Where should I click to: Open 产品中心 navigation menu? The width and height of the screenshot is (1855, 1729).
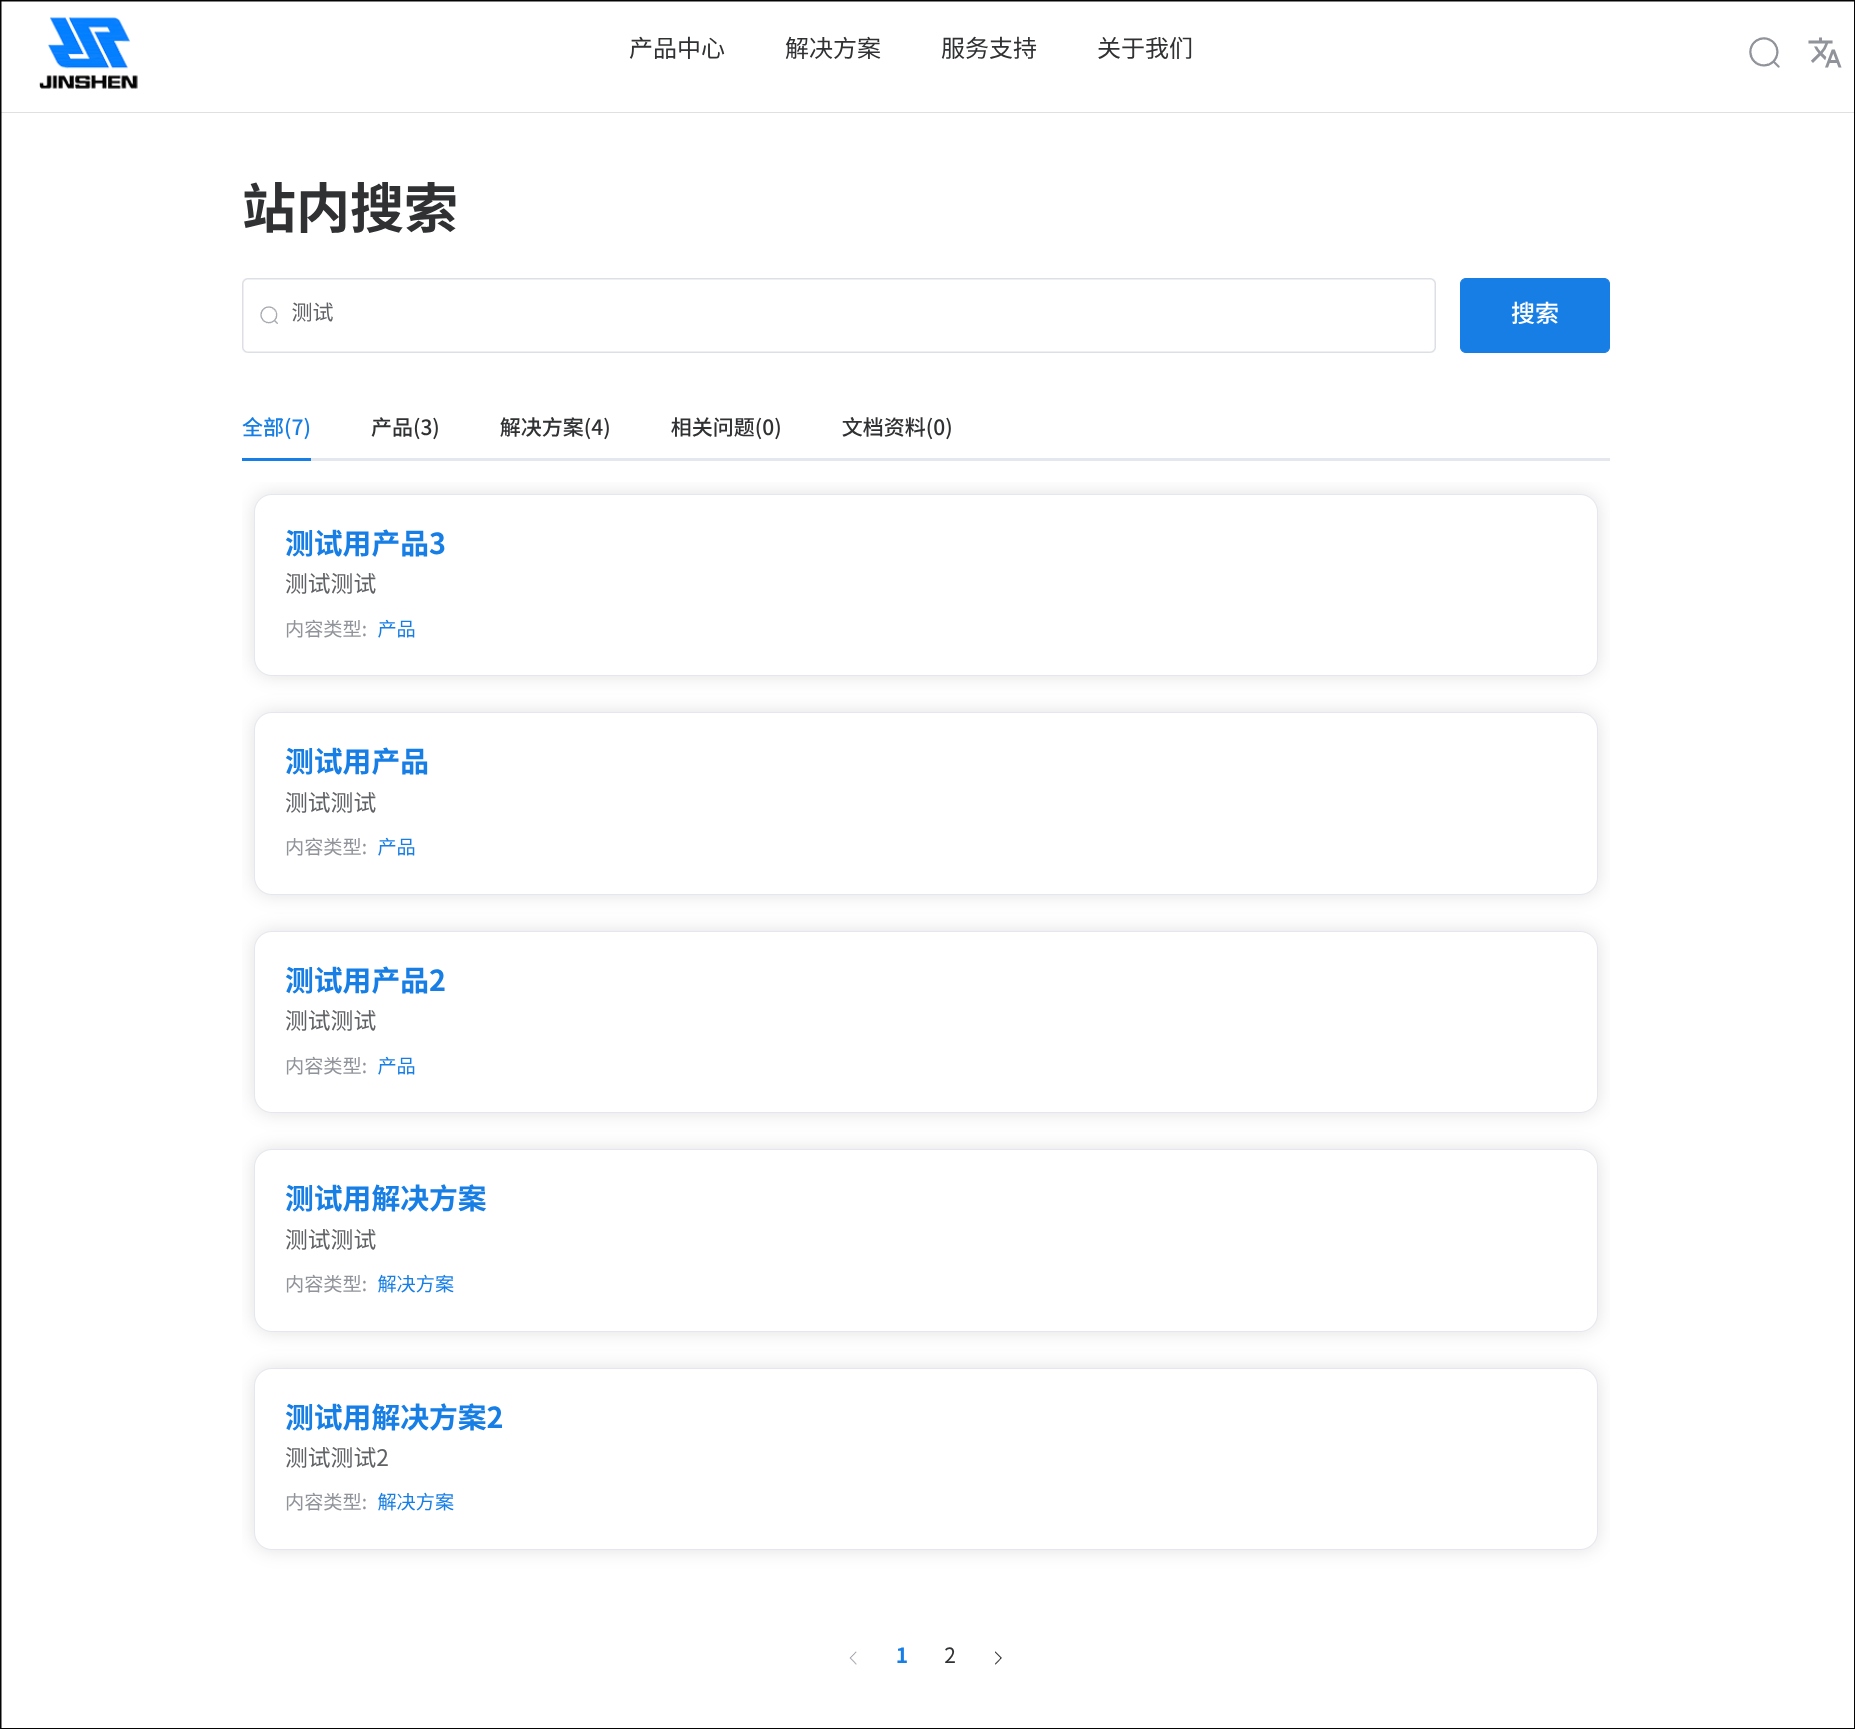pyautogui.click(x=676, y=48)
